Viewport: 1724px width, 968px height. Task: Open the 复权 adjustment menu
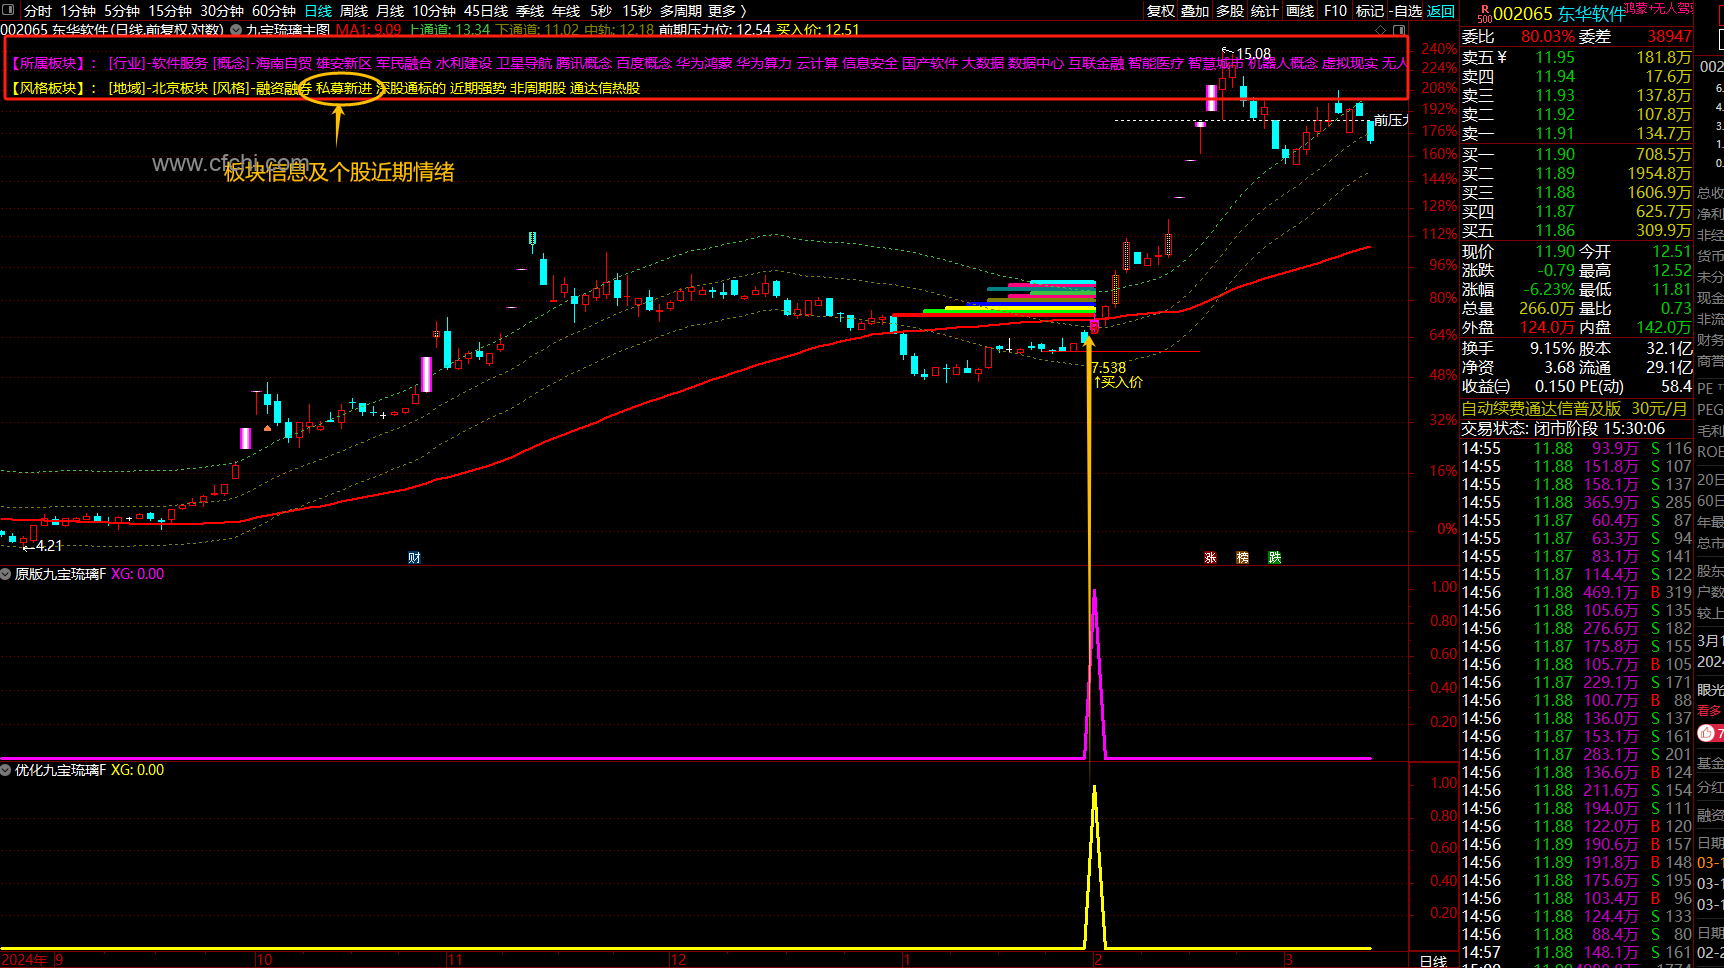click(x=1161, y=10)
